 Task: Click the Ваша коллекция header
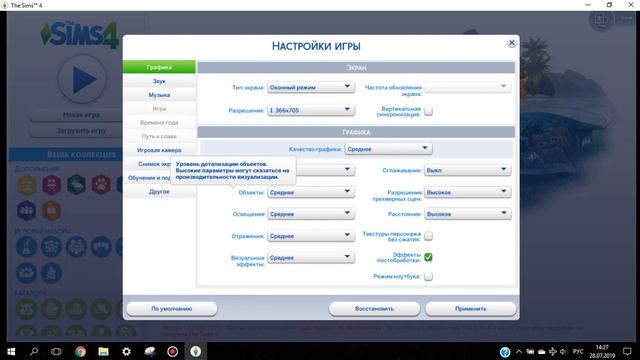(82, 155)
